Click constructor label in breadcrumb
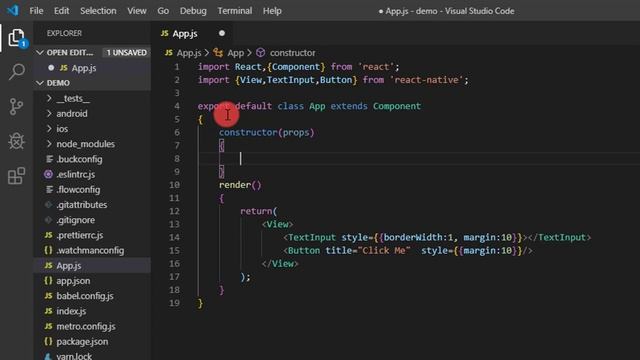This screenshot has width=640, height=360. 292,53
